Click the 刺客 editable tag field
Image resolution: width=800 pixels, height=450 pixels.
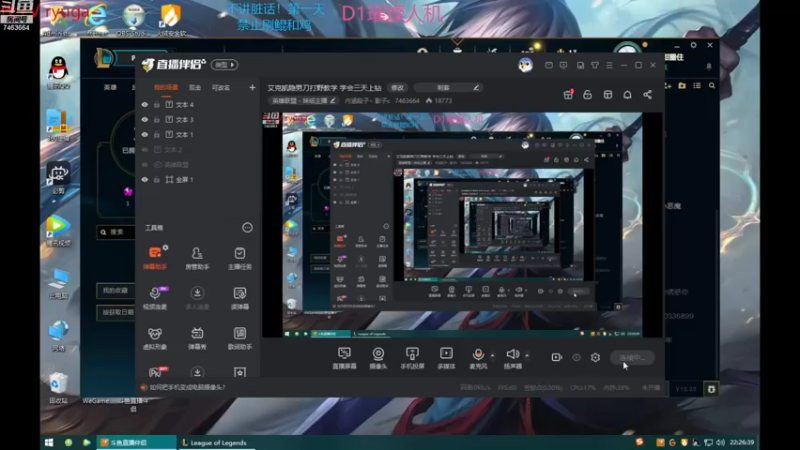(x=447, y=88)
